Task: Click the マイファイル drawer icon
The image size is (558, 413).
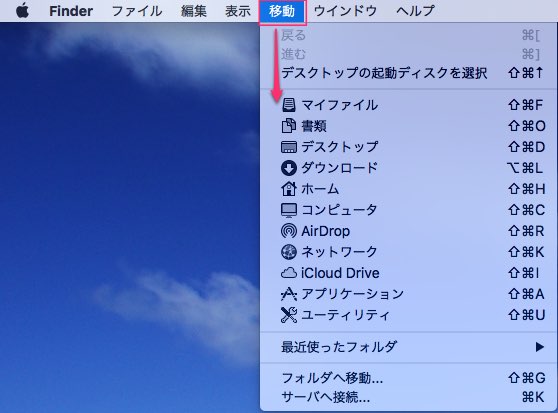Action: [x=289, y=105]
